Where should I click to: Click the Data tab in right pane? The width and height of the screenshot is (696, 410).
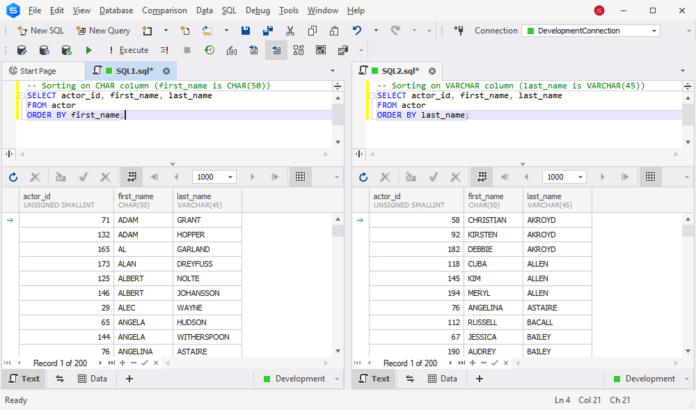pyautogui.click(x=443, y=378)
